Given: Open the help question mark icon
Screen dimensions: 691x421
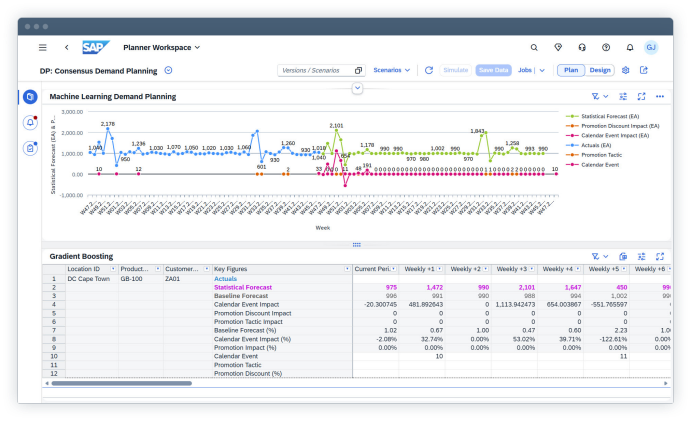Looking at the screenshot, I should click(606, 47).
